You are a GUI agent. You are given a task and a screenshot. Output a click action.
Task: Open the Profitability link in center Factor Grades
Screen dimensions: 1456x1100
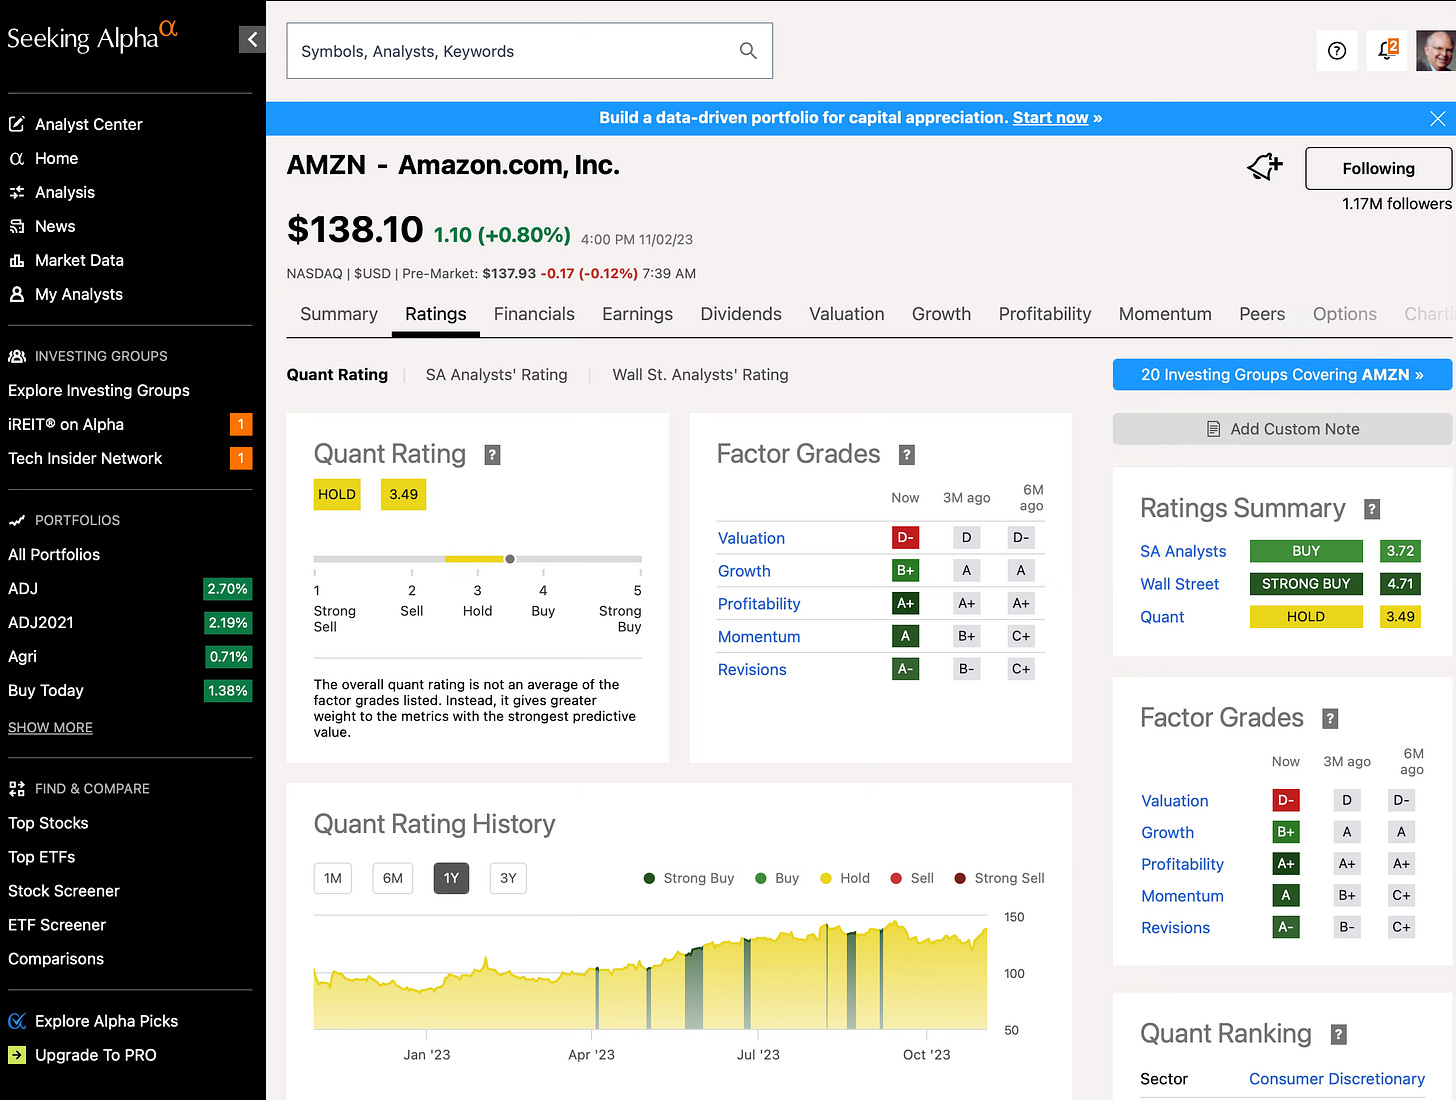pyautogui.click(x=759, y=604)
